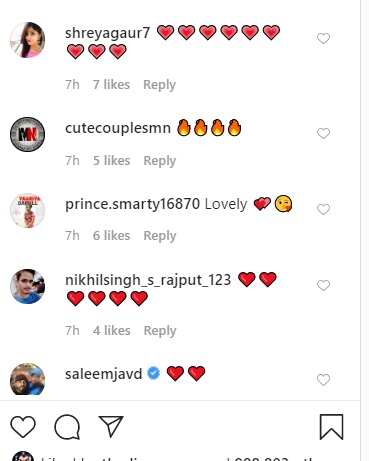The width and height of the screenshot is (369, 461).
Task: Open cutecouplesmn's profile avatar
Action: pos(27,134)
